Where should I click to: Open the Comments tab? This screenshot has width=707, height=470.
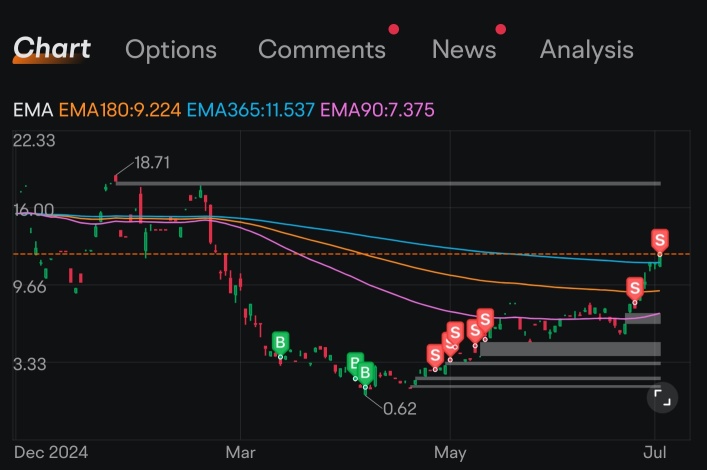coord(322,50)
